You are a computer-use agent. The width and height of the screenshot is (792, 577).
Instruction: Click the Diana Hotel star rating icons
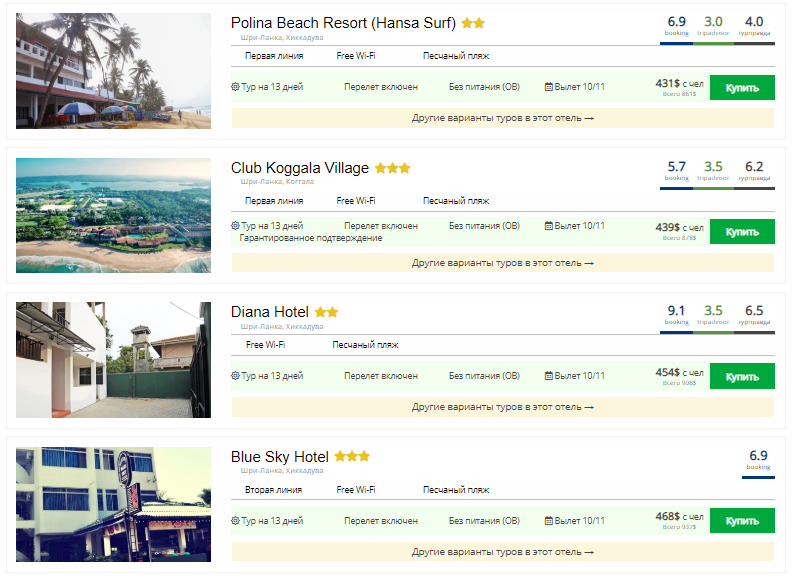pyautogui.click(x=326, y=312)
